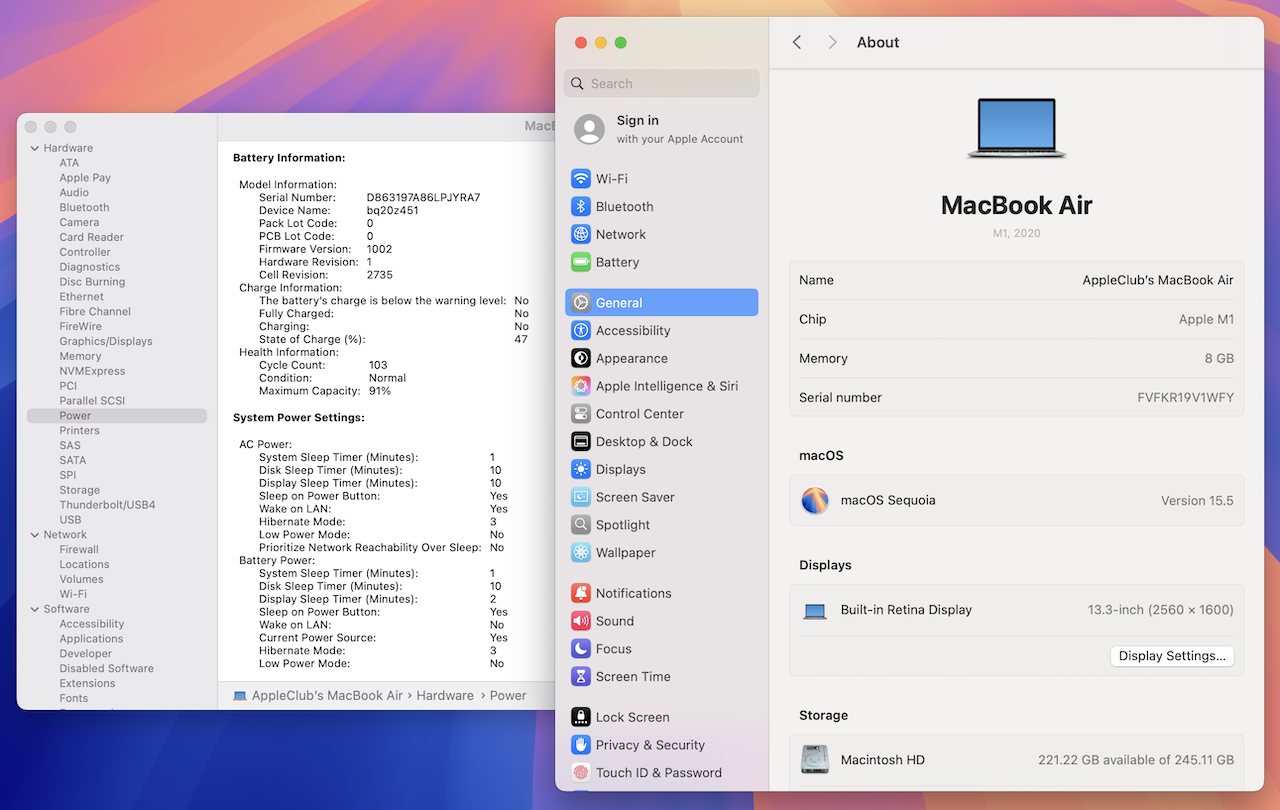Select NVMExpress in System Information
Screen dimensions: 1280x810
pos(92,371)
